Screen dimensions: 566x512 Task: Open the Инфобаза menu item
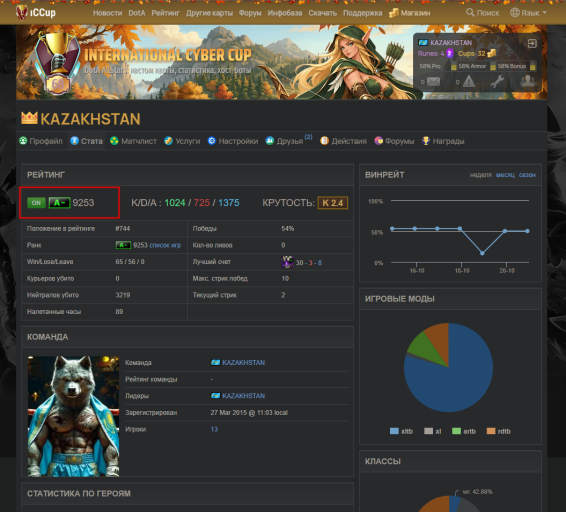(x=285, y=13)
